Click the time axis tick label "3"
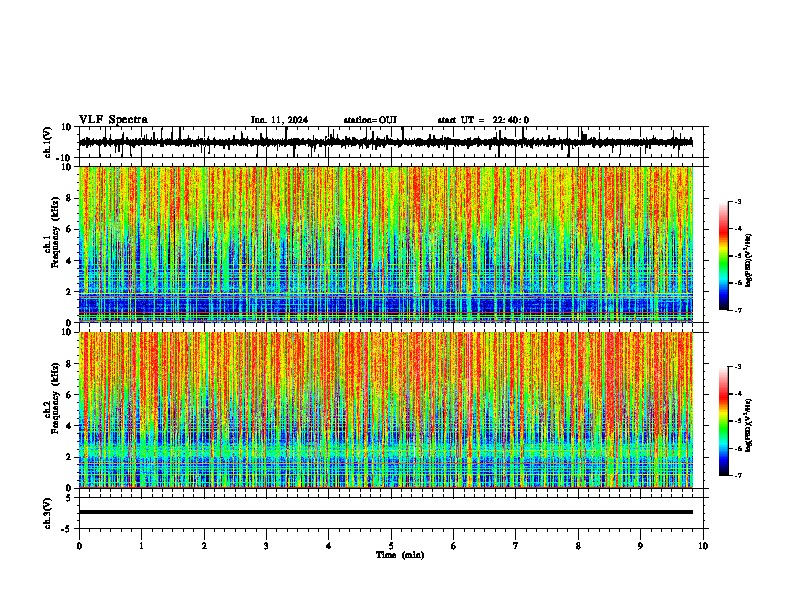Viewport: 792px width, 612px height. (266, 546)
